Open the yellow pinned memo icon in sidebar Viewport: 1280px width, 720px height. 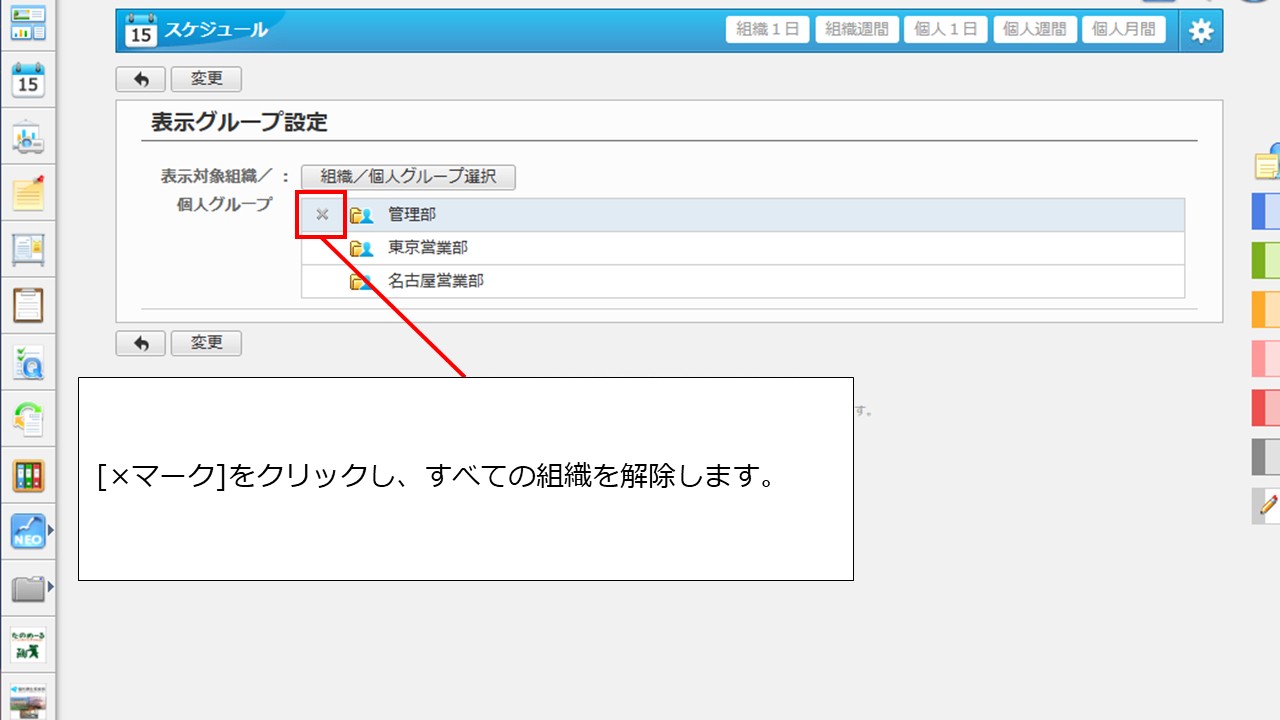pos(28,192)
